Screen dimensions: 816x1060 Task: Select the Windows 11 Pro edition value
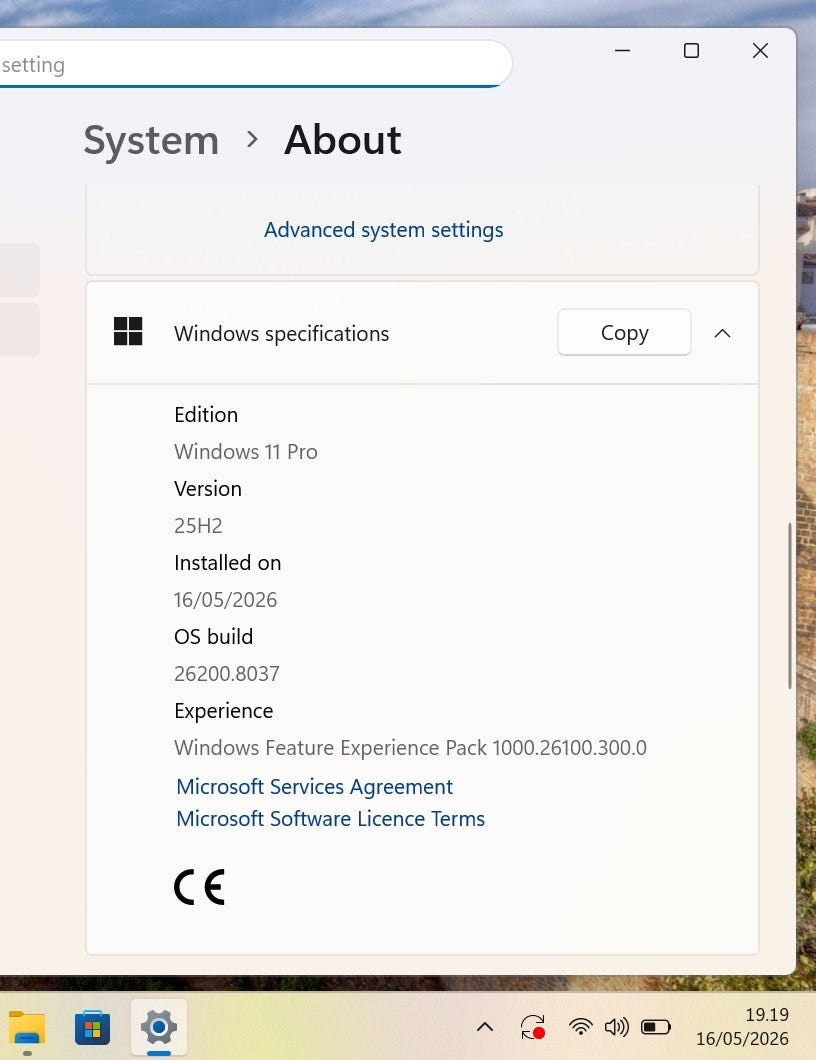pyautogui.click(x=245, y=452)
